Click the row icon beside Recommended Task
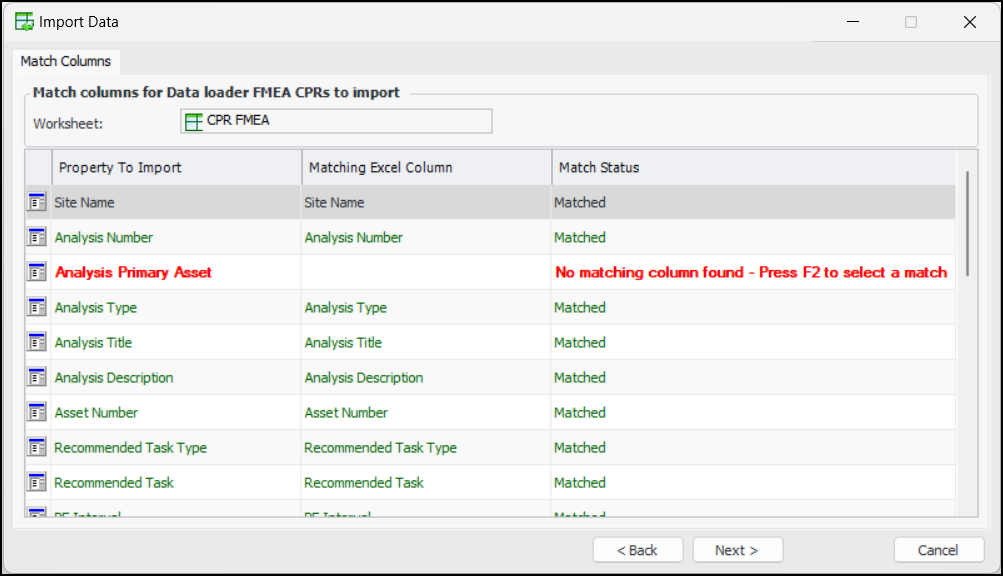This screenshot has height=576, width=1003. (x=37, y=482)
